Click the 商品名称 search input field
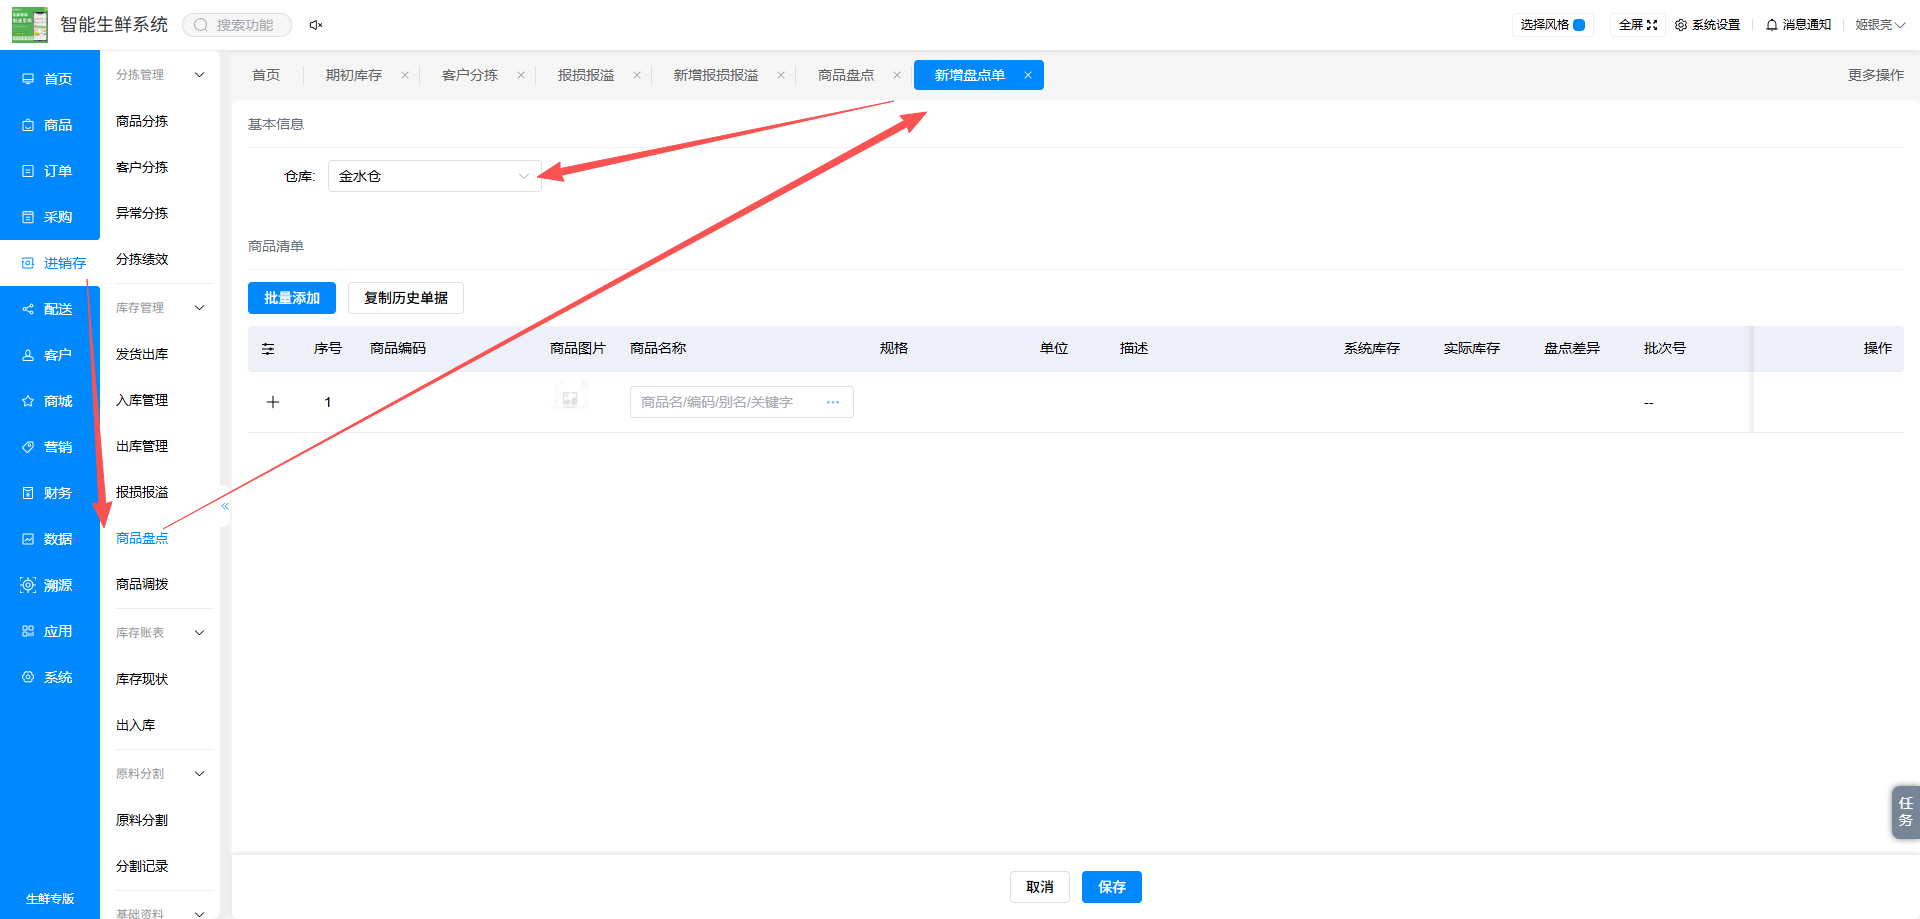 point(742,402)
